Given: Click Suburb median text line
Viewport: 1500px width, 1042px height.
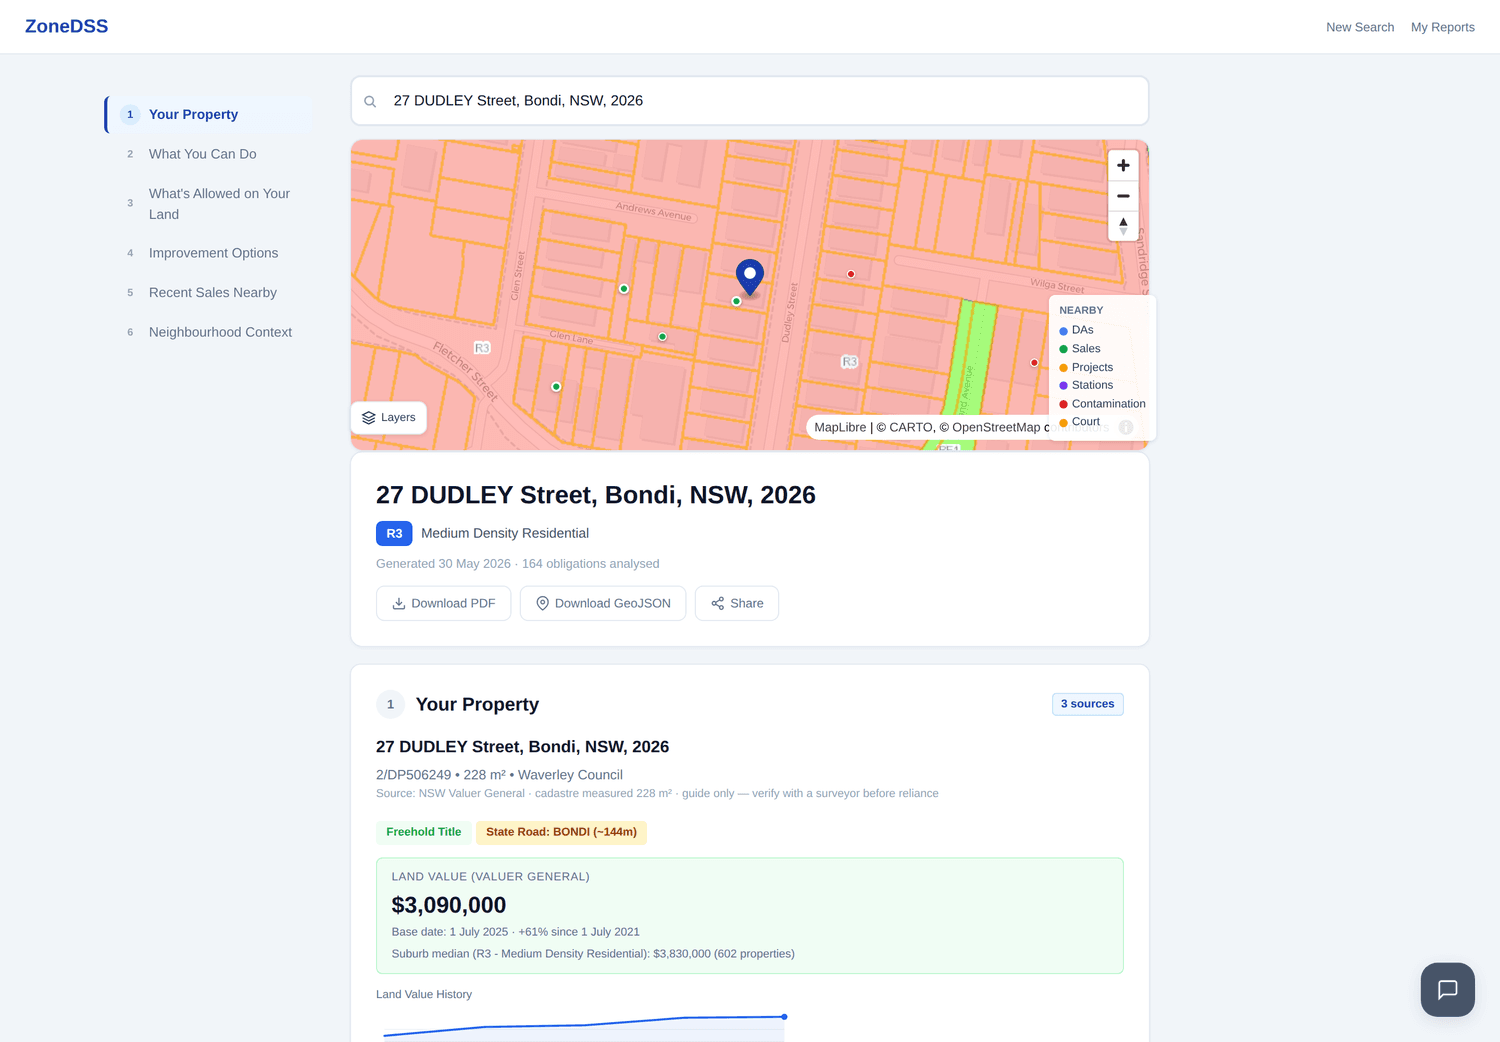Looking at the screenshot, I should (x=593, y=954).
